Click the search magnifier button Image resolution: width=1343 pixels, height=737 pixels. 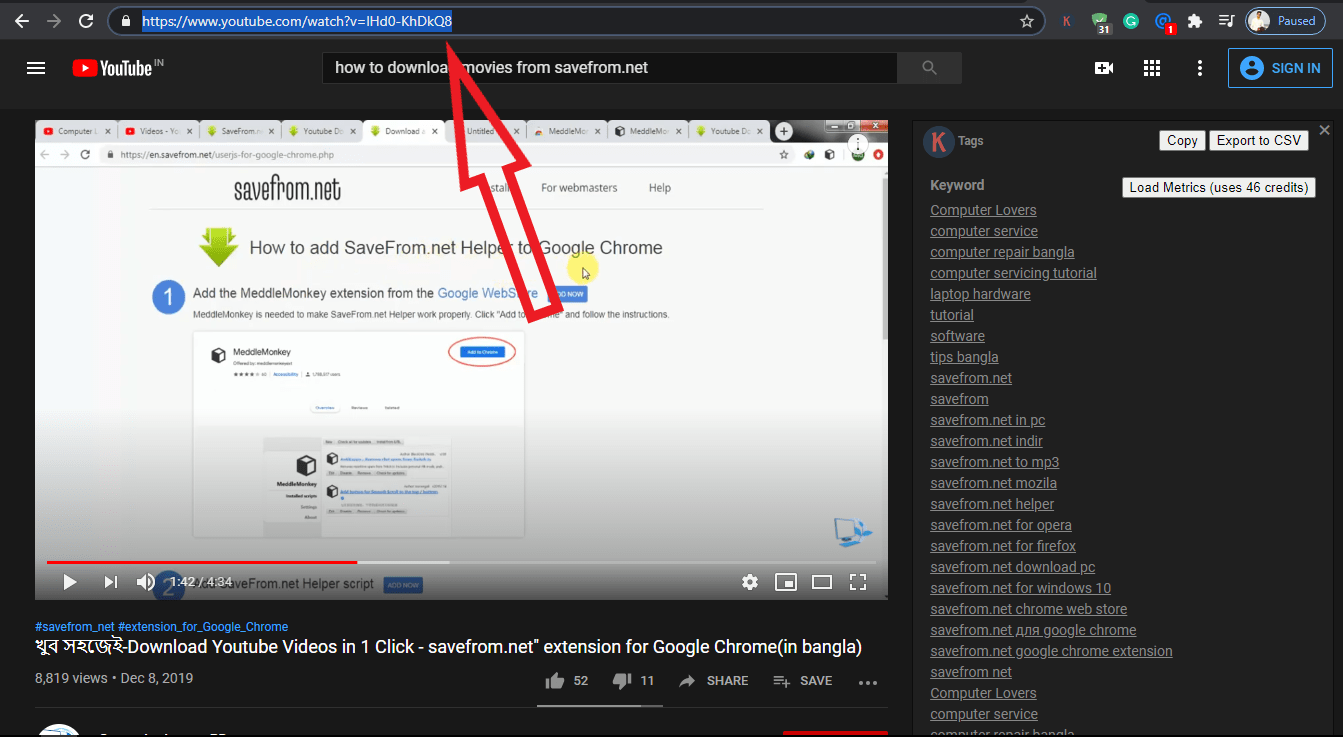[930, 68]
